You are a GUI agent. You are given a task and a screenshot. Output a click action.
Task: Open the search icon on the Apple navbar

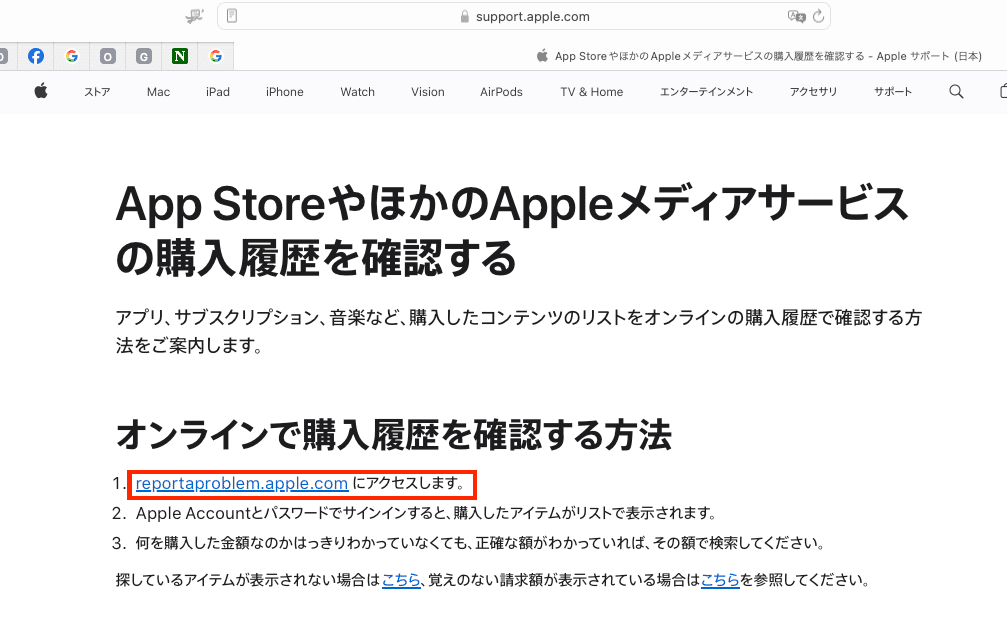tap(955, 91)
